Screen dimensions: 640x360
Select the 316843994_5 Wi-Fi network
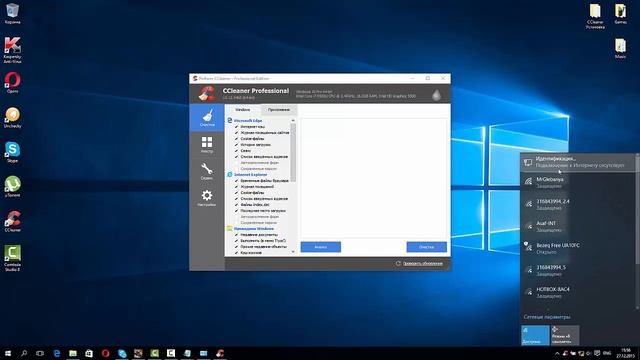[x=578, y=270]
